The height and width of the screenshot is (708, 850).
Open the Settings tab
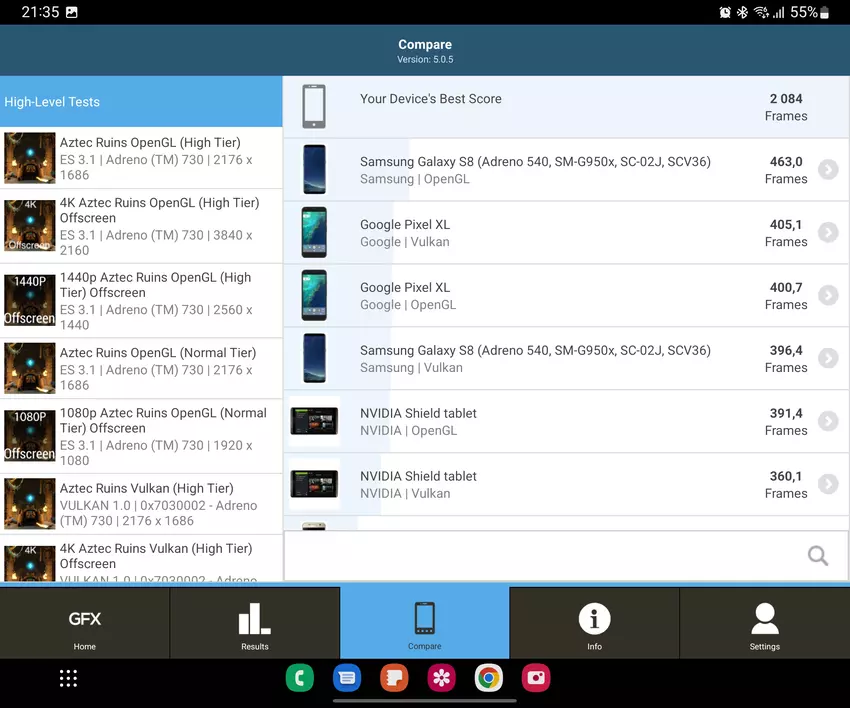764,624
